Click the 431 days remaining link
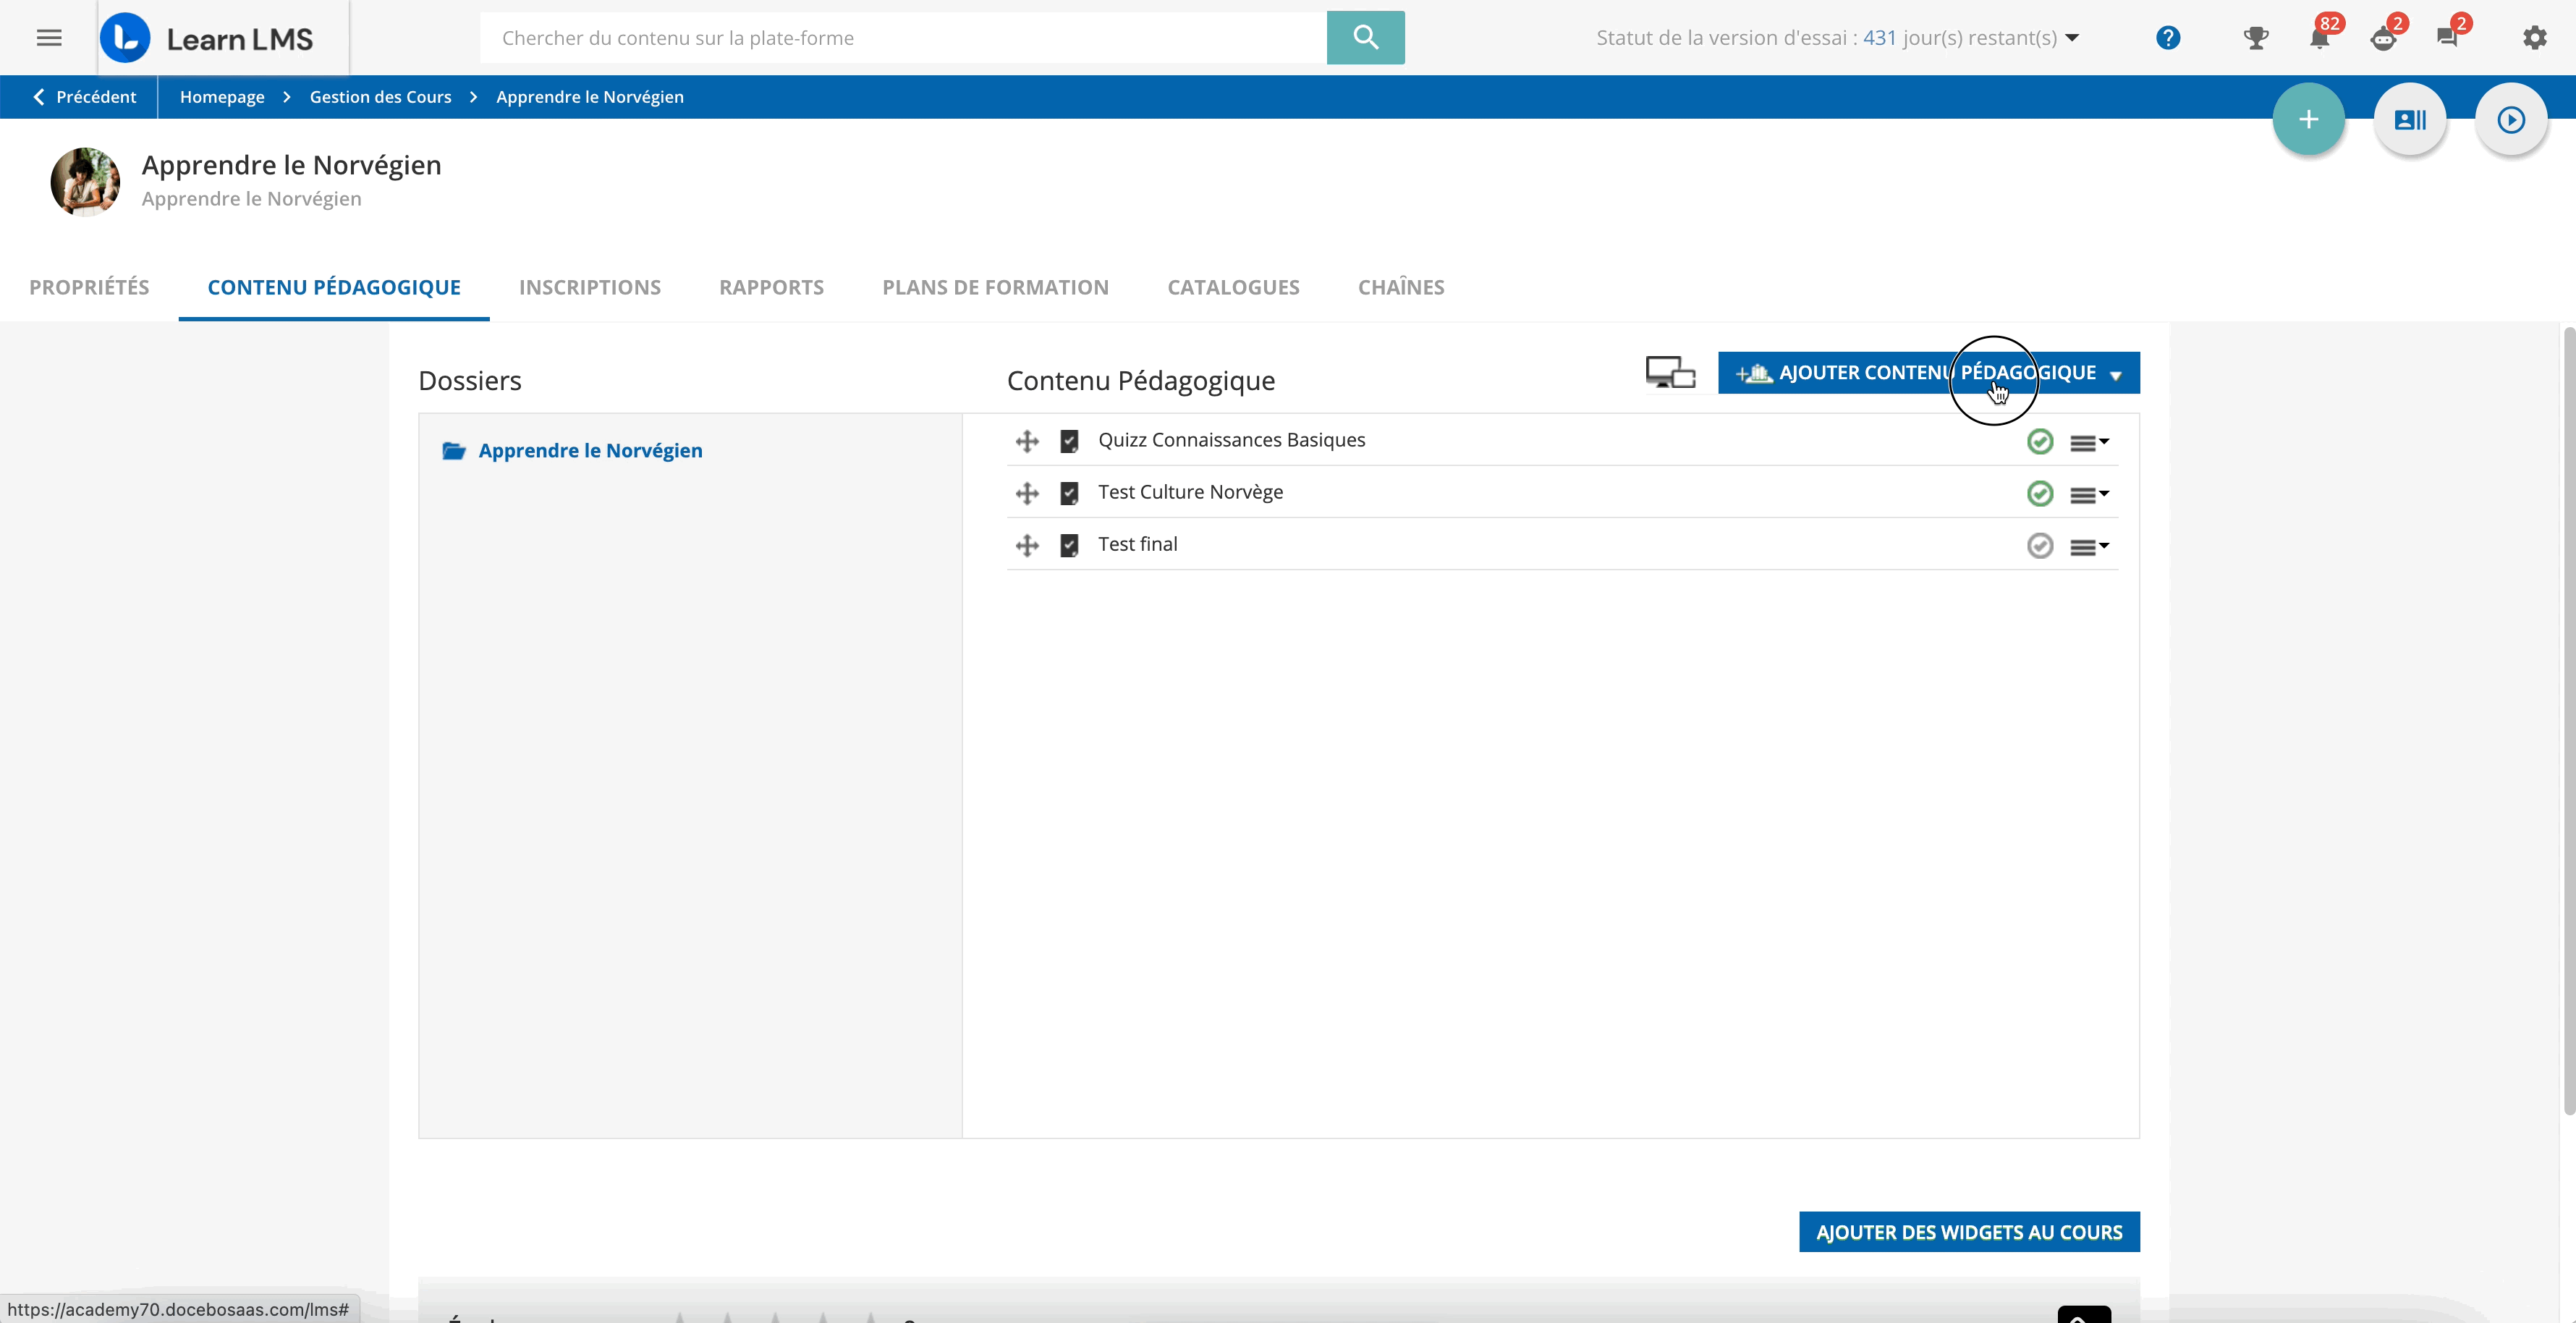Screen dimensions: 2576x1323 1879,38
